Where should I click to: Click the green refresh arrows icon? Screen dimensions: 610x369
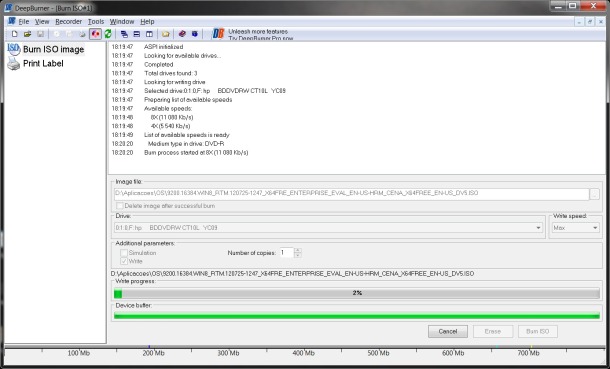tap(108, 34)
